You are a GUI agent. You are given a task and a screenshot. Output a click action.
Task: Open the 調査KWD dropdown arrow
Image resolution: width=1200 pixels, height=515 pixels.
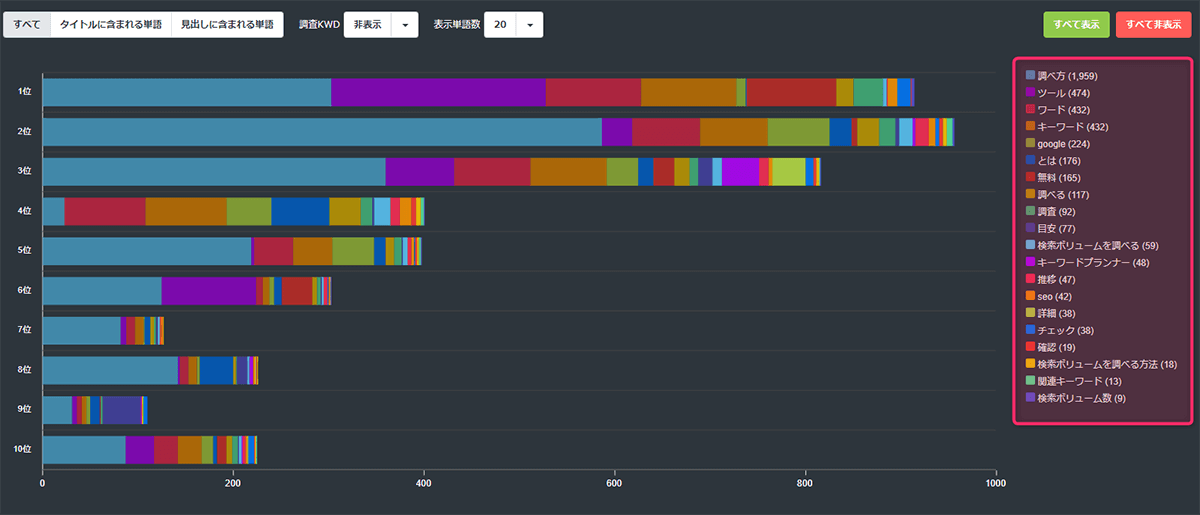[404, 25]
